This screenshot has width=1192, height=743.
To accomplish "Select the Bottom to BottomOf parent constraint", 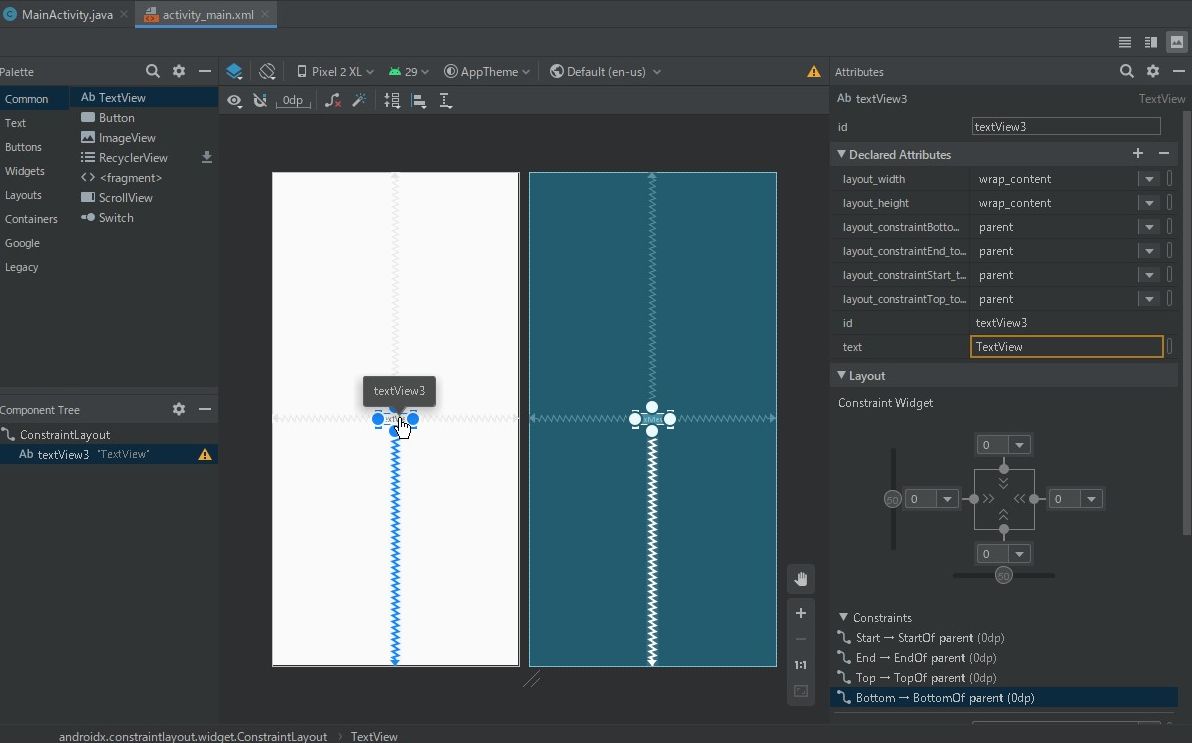I will point(944,698).
